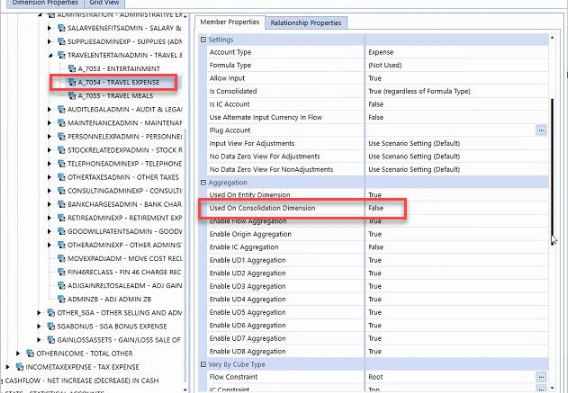
Task: Click the RETIREADMINEXP member icon
Action: click(62, 218)
